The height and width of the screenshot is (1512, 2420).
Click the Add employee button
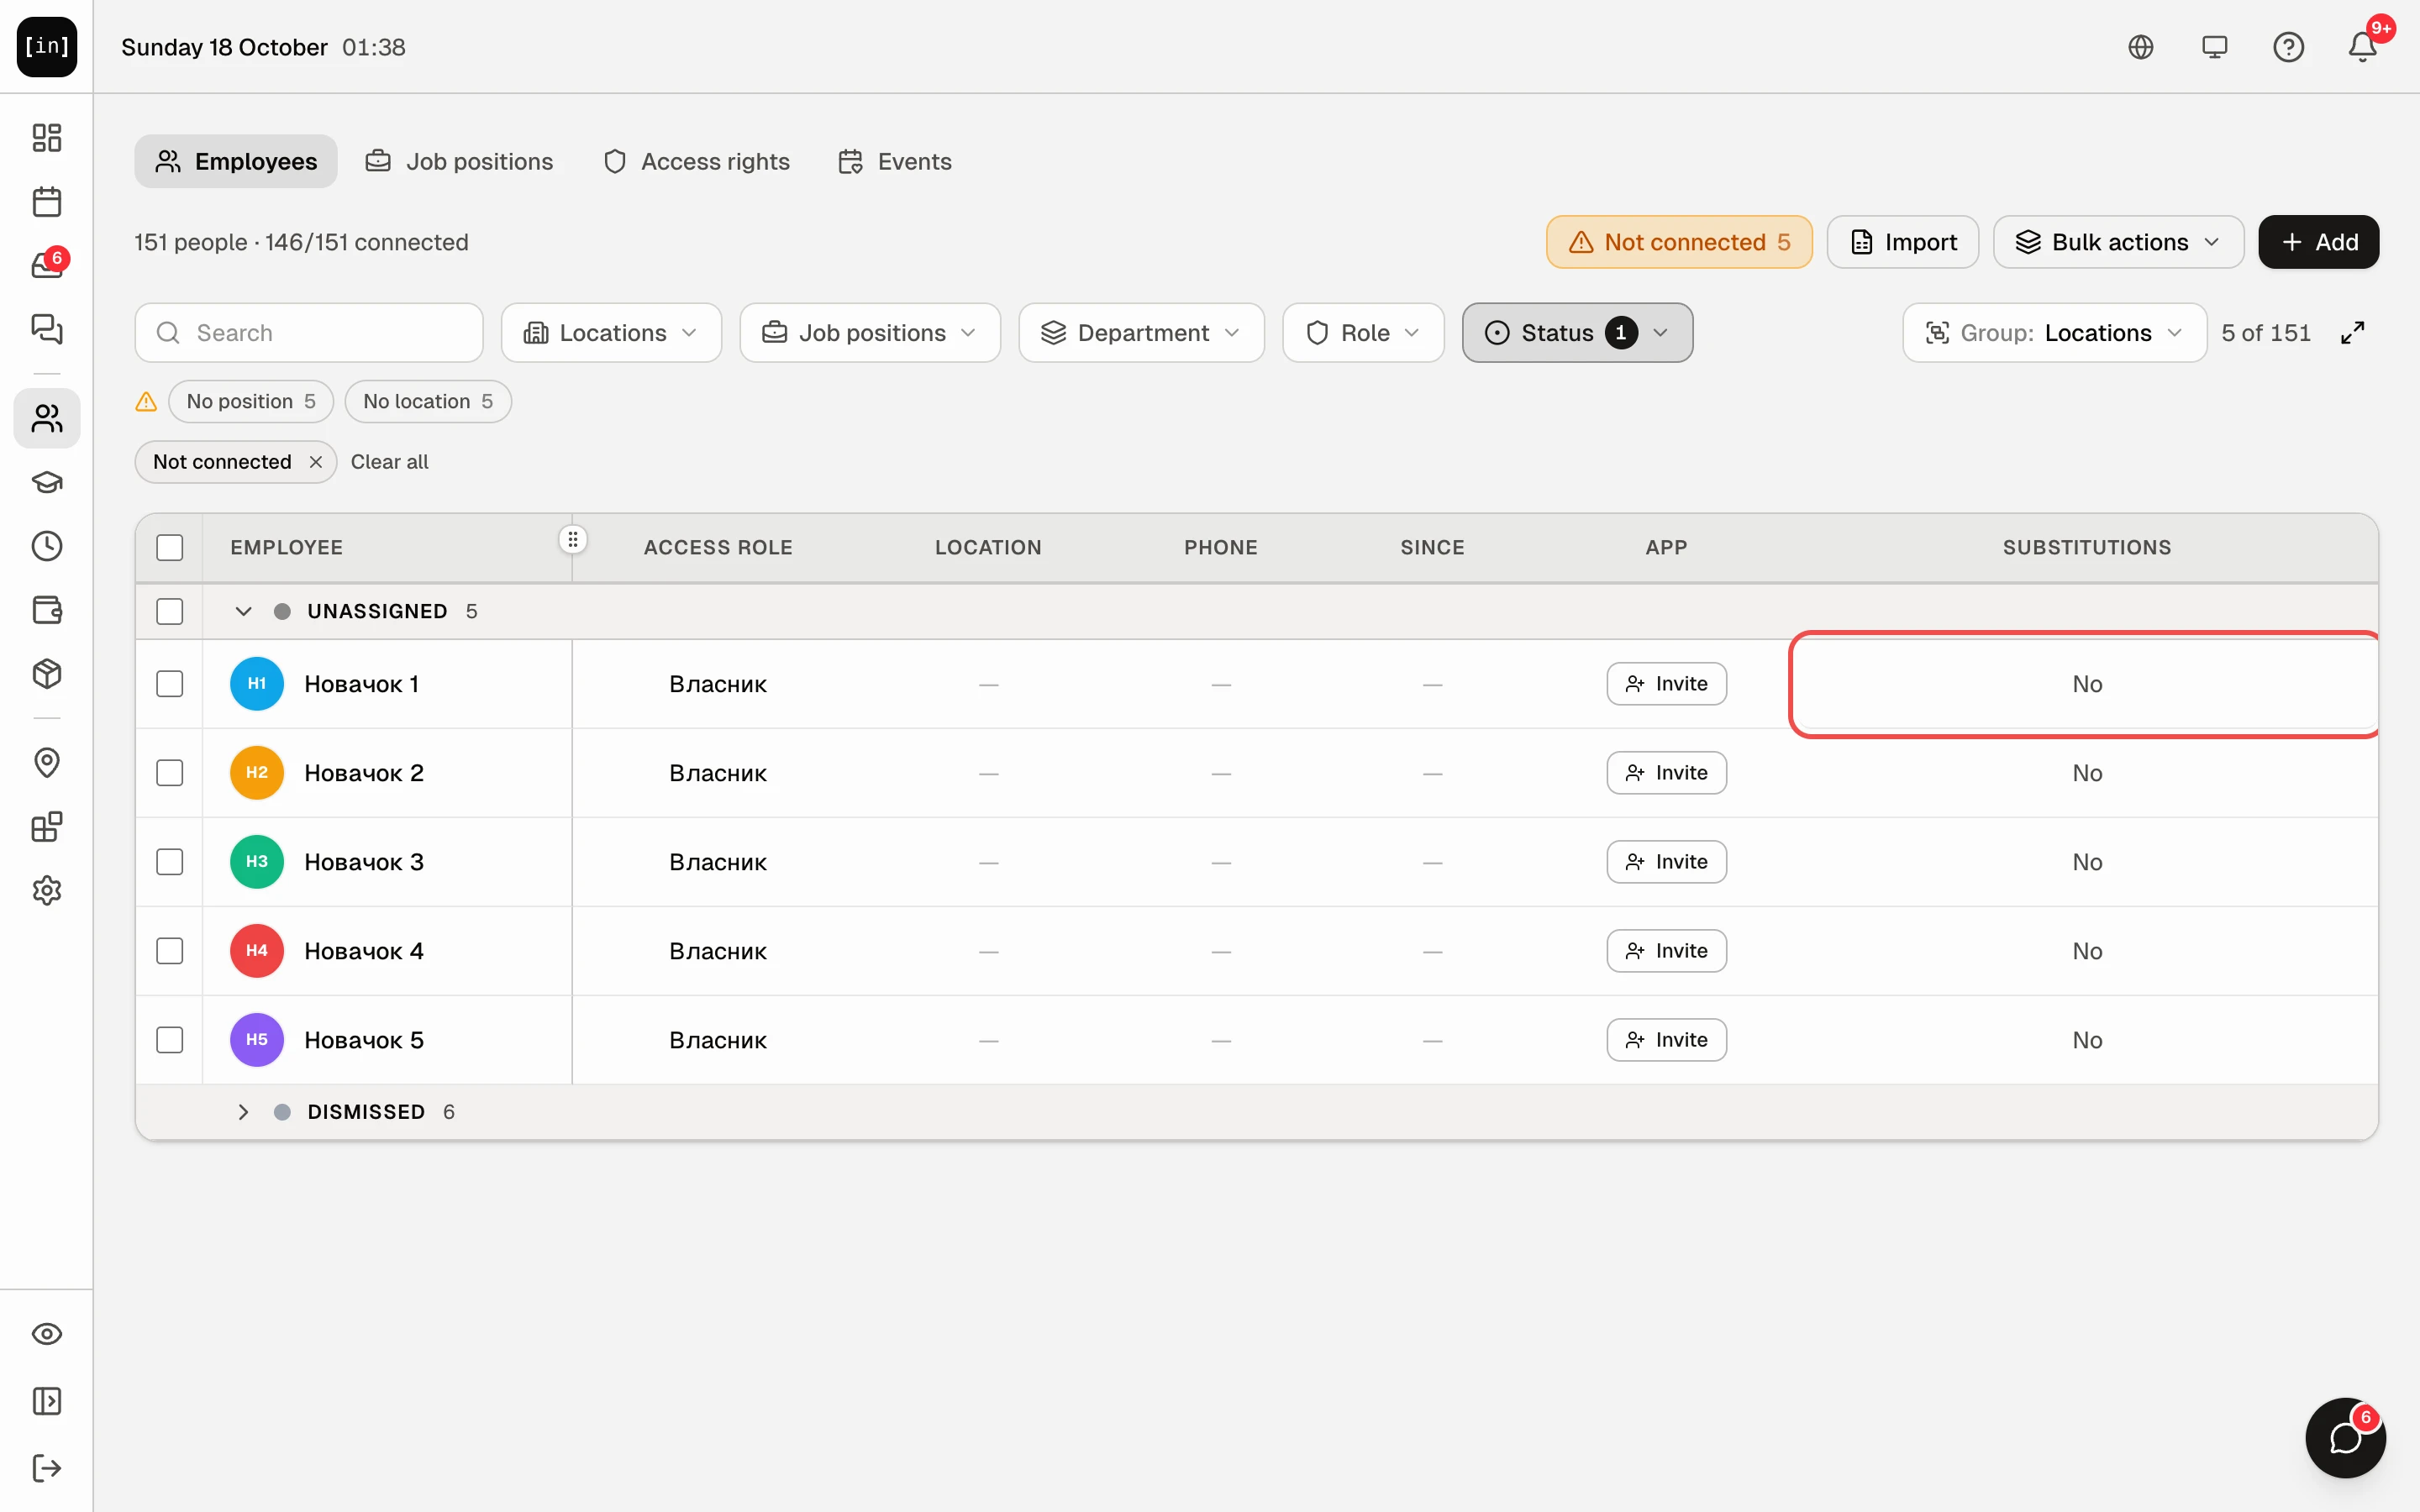[x=2318, y=242]
